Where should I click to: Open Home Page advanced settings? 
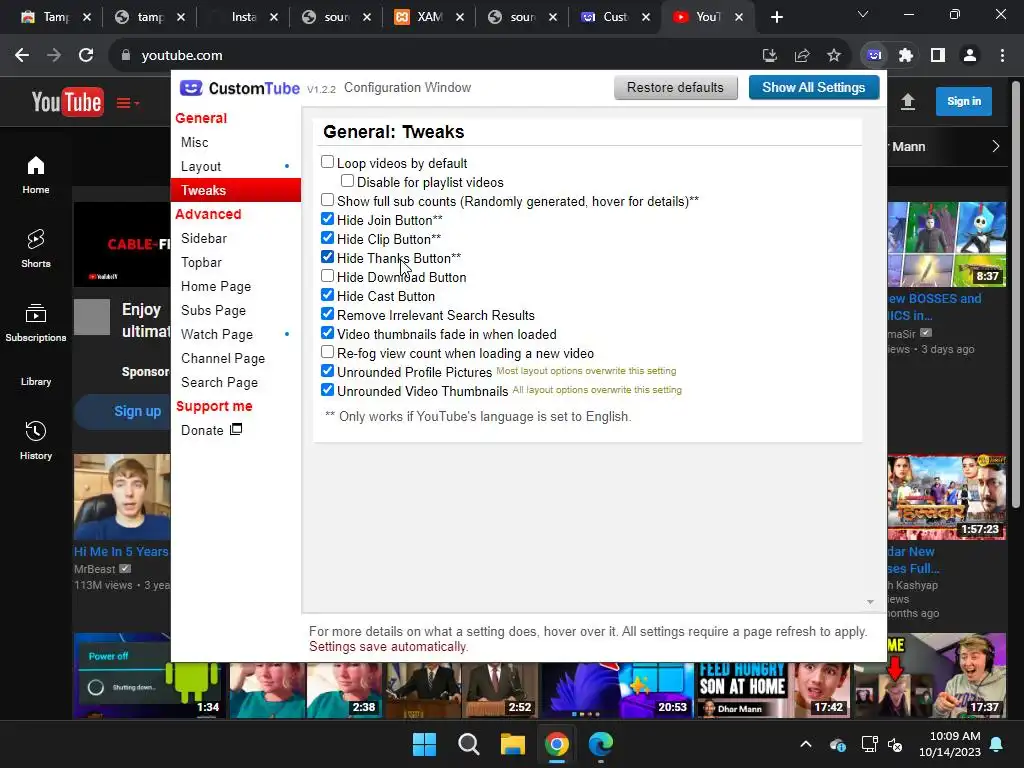pyautogui.click(x=236, y=286)
